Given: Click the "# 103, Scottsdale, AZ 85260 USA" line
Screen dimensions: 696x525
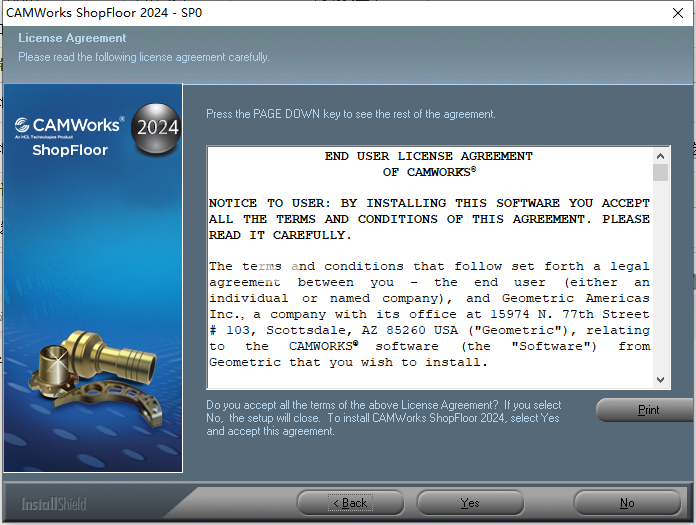Looking at the screenshot, I should coord(429,330).
